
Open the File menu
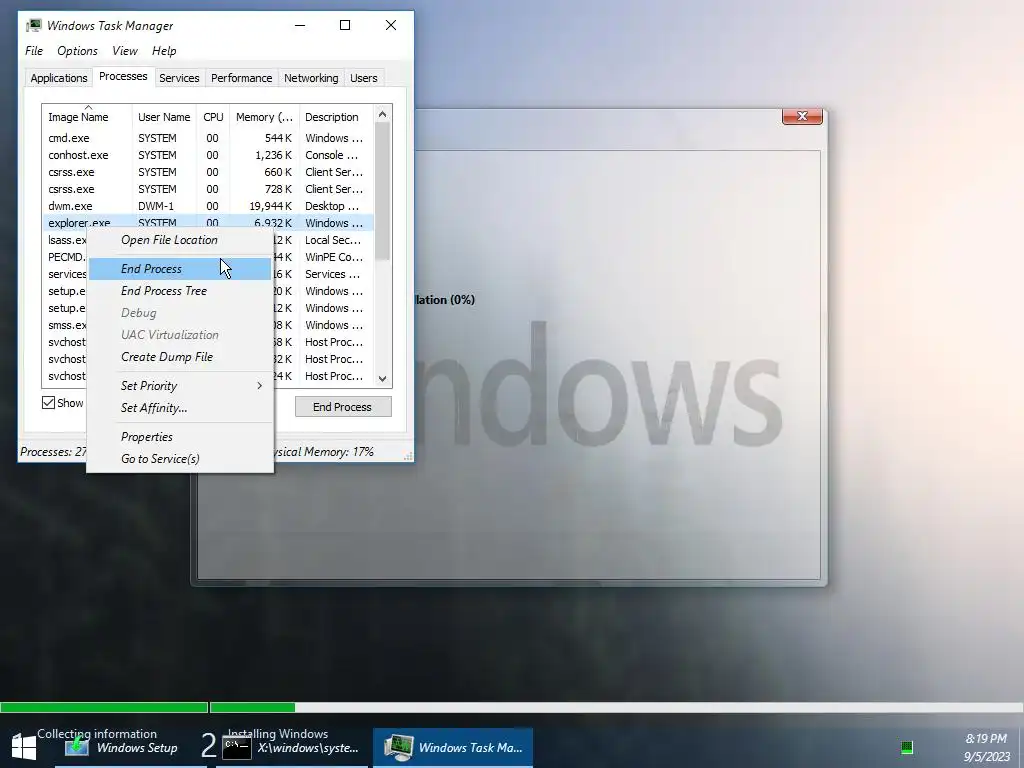pos(34,51)
